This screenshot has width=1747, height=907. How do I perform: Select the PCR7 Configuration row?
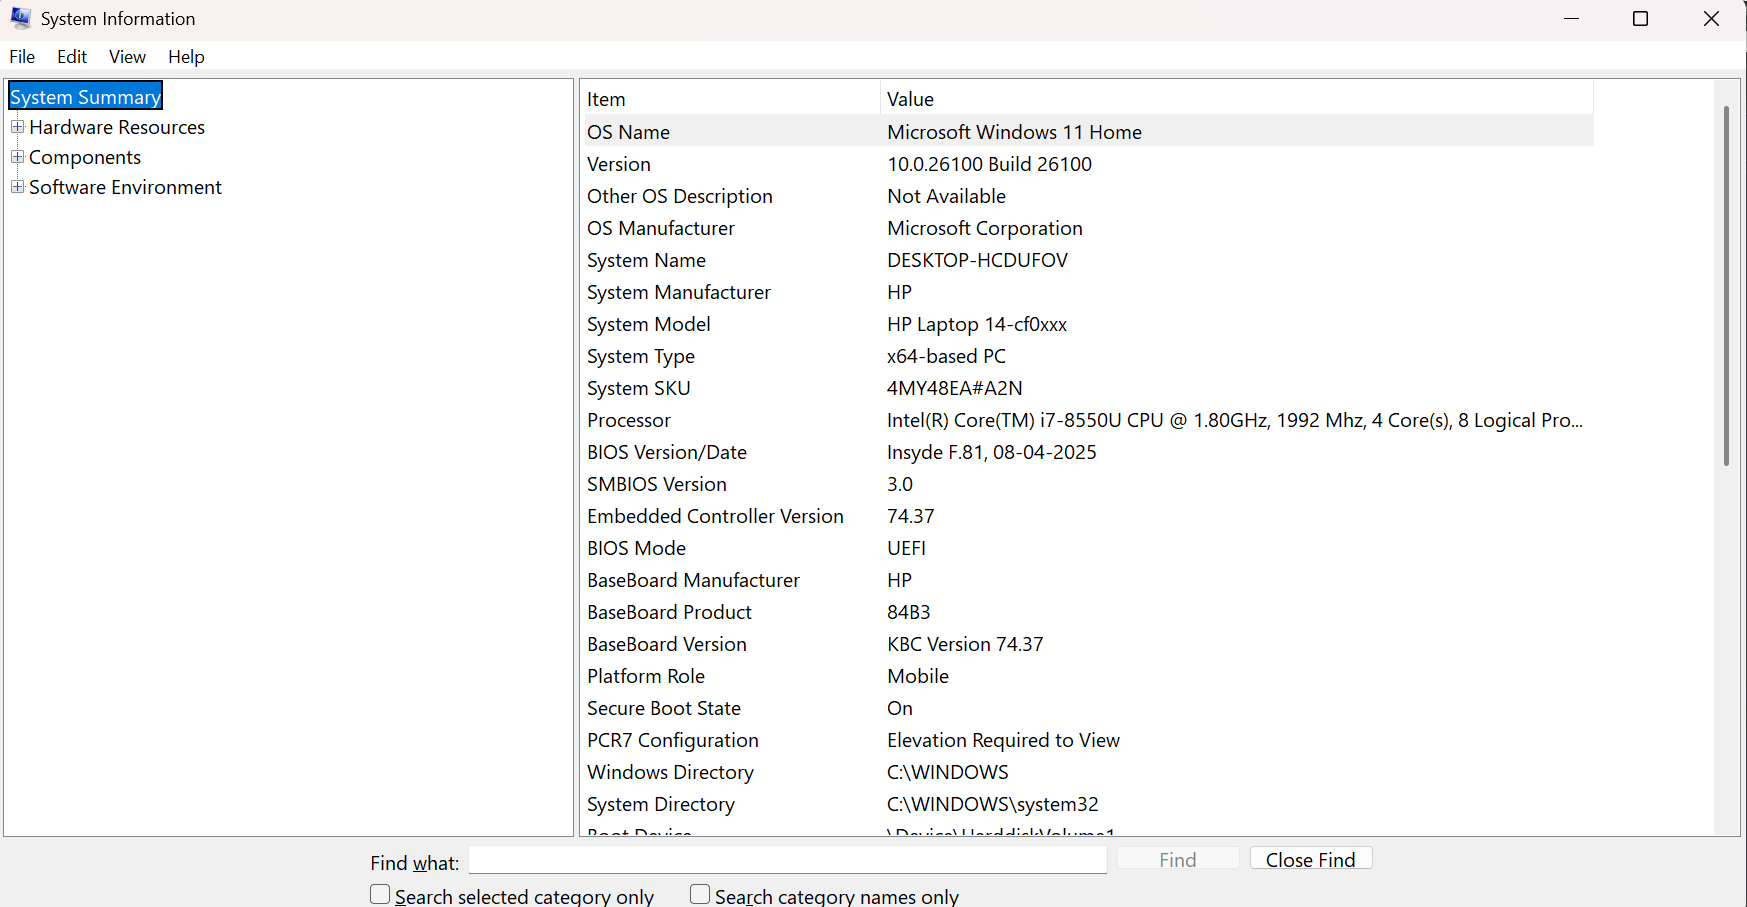tap(1089, 740)
